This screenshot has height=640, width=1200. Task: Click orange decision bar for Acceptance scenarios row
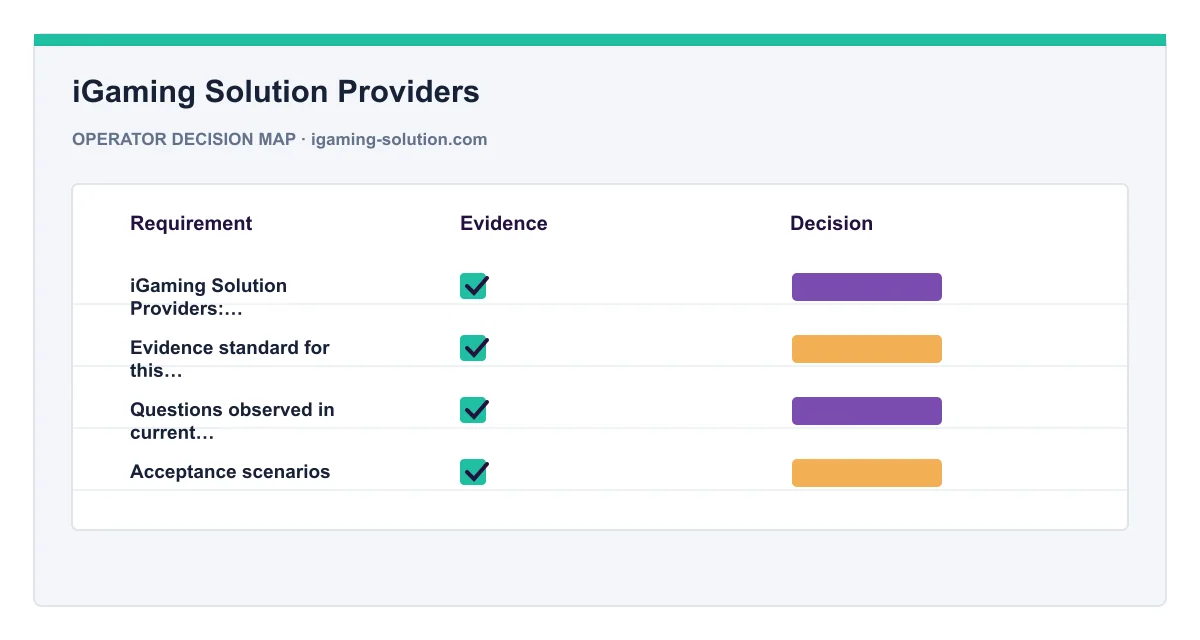(867, 473)
